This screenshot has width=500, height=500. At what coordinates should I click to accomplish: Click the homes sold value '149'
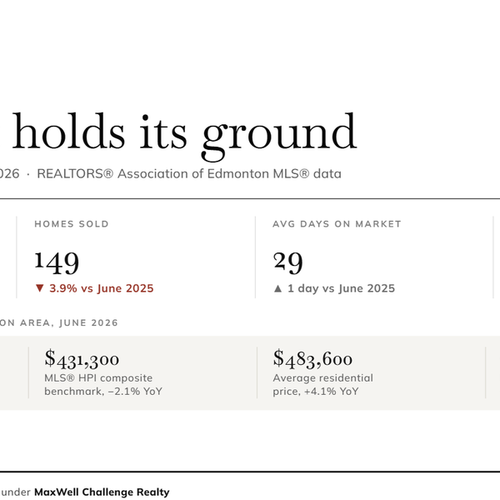pos(57,262)
